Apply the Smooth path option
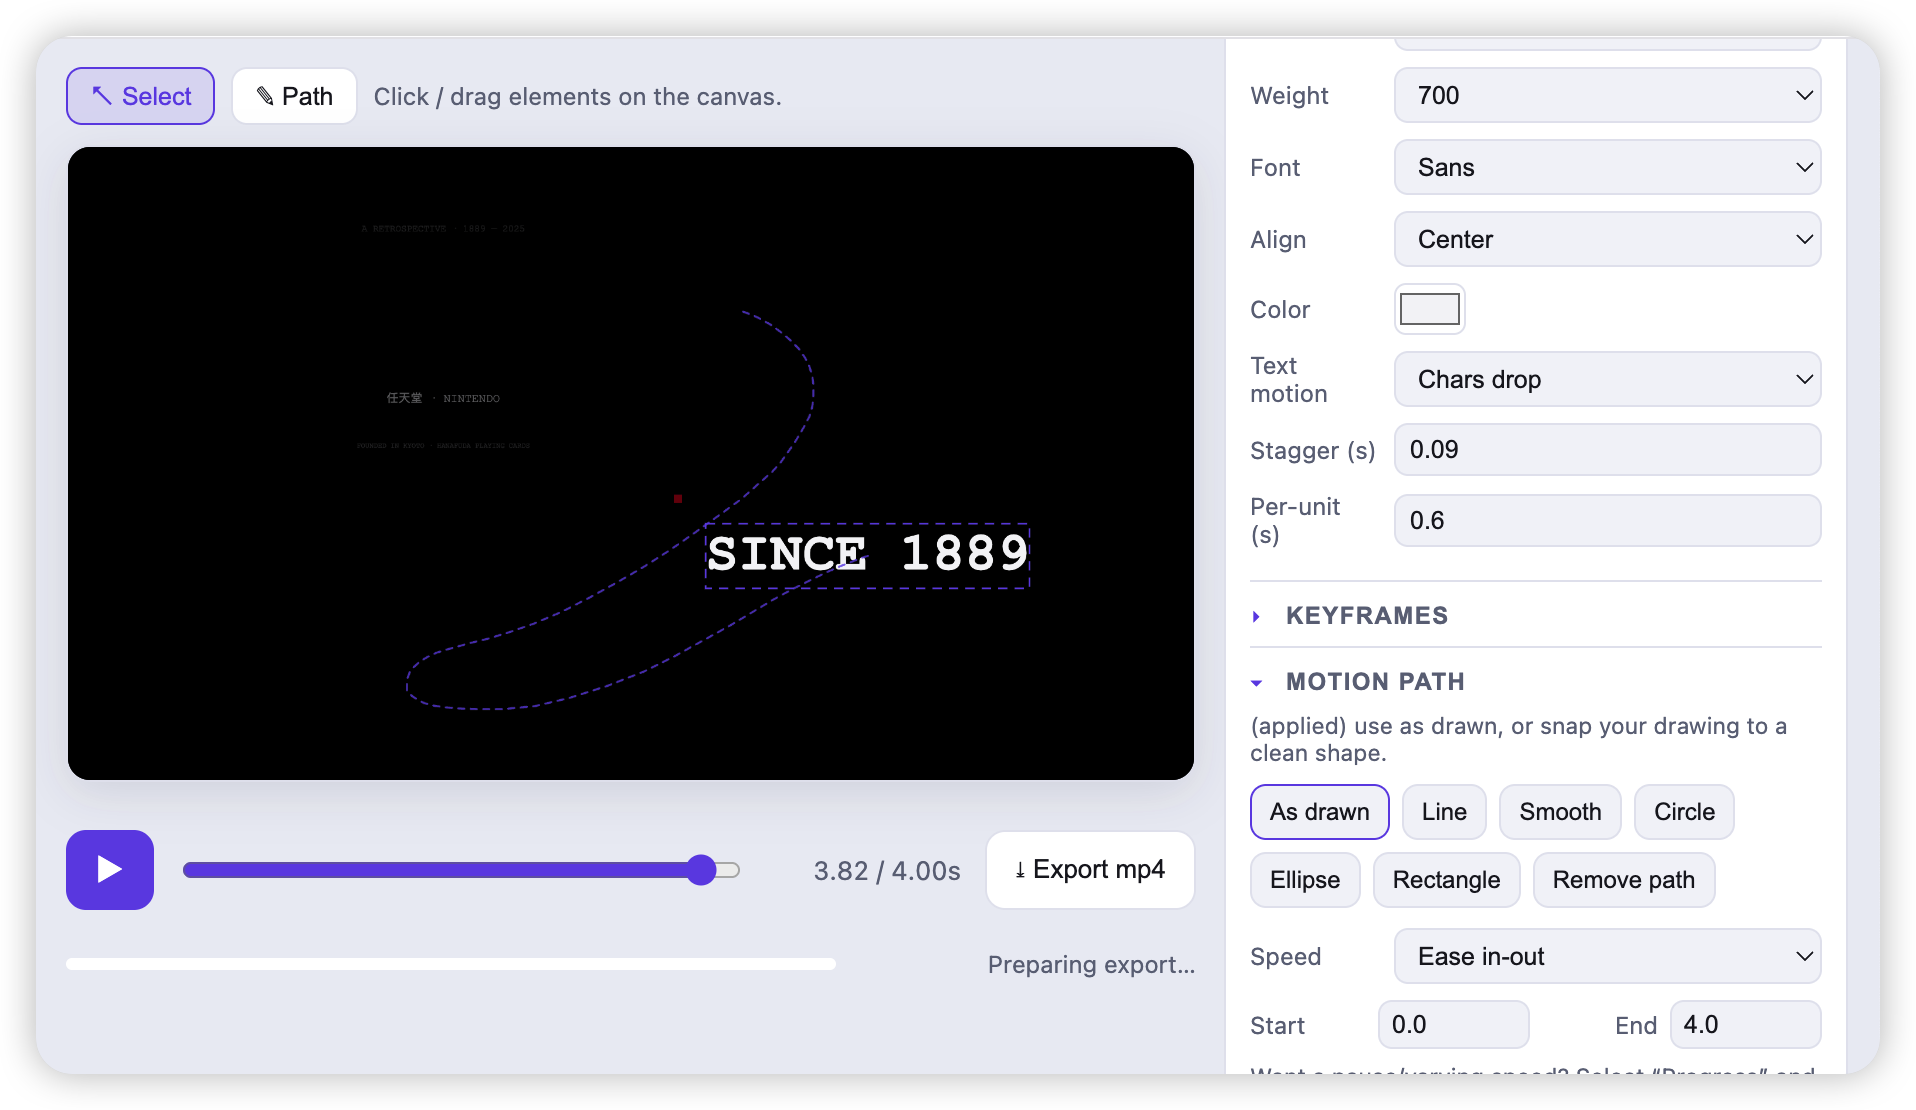Image resolution: width=1916 pixels, height=1110 pixels. point(1560,811)
